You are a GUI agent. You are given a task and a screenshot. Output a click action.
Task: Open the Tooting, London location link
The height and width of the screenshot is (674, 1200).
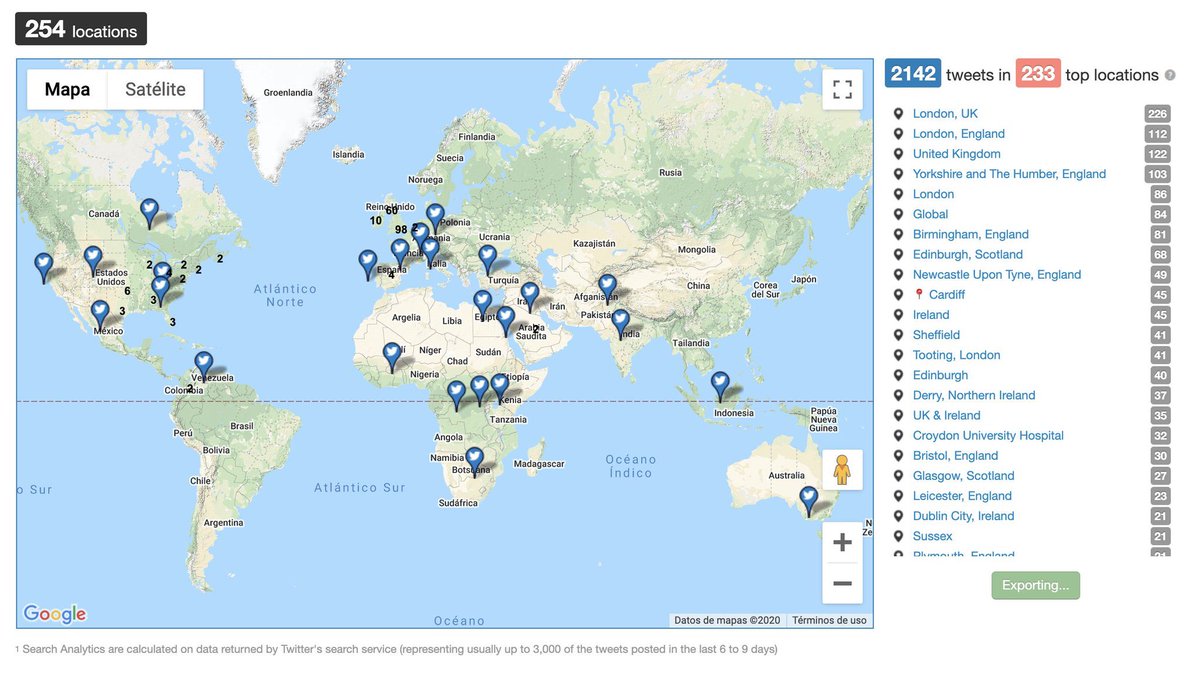click(956, 355)
